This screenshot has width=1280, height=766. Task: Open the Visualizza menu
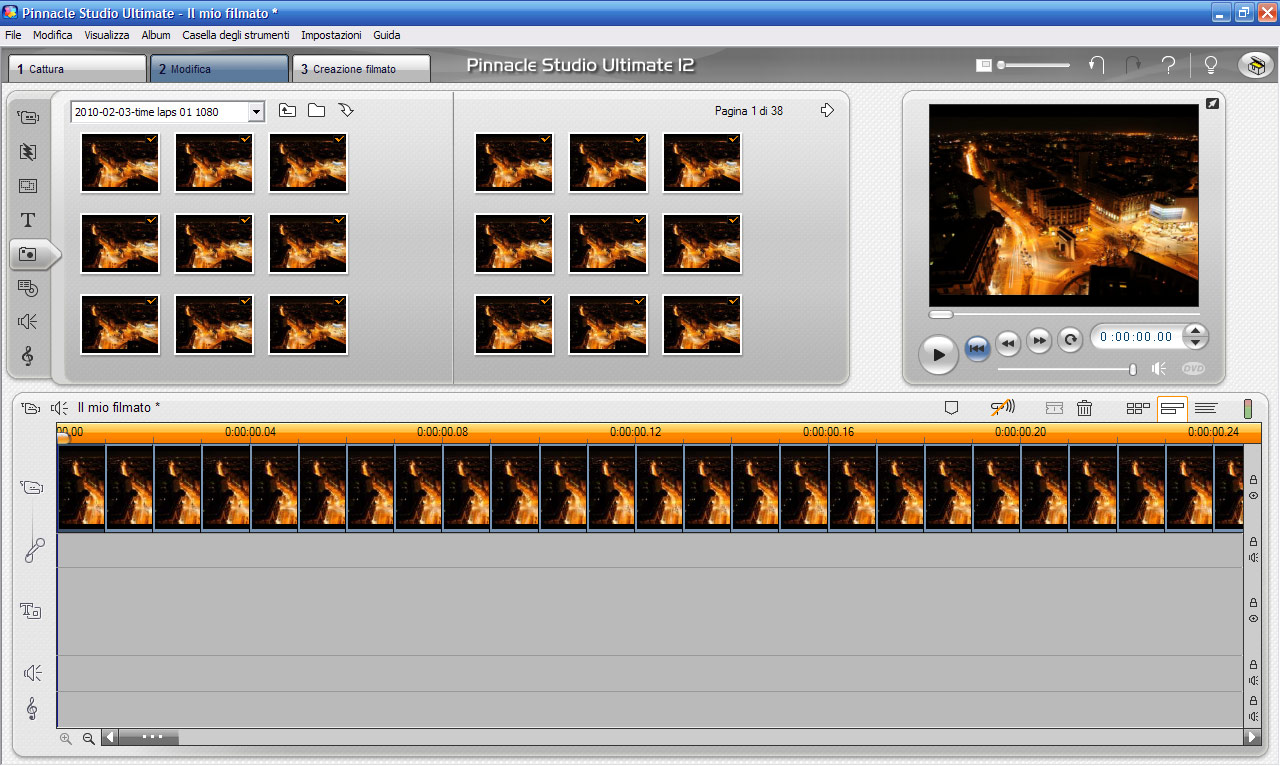click(107, 35)
